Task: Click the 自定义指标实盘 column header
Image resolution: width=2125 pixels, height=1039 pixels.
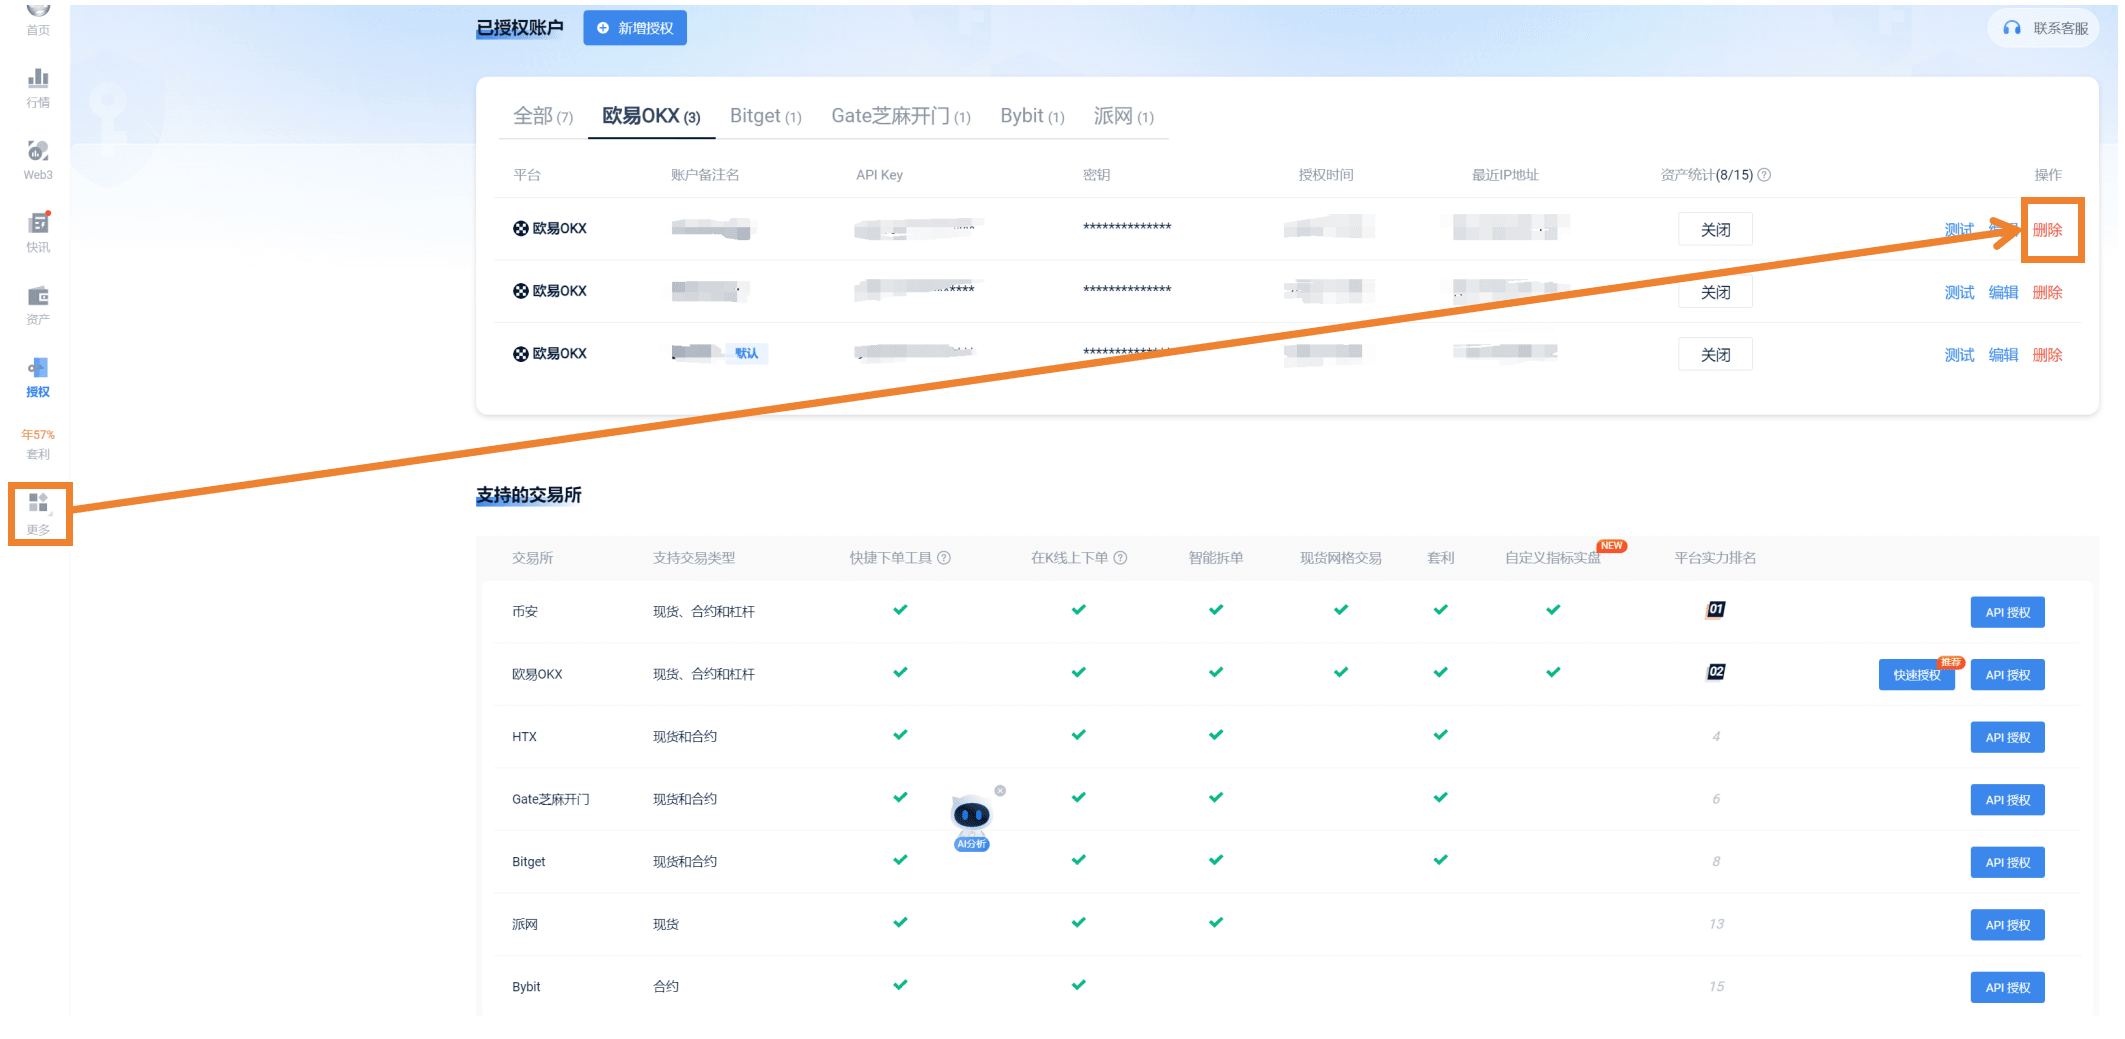Action: point(1552,558)
